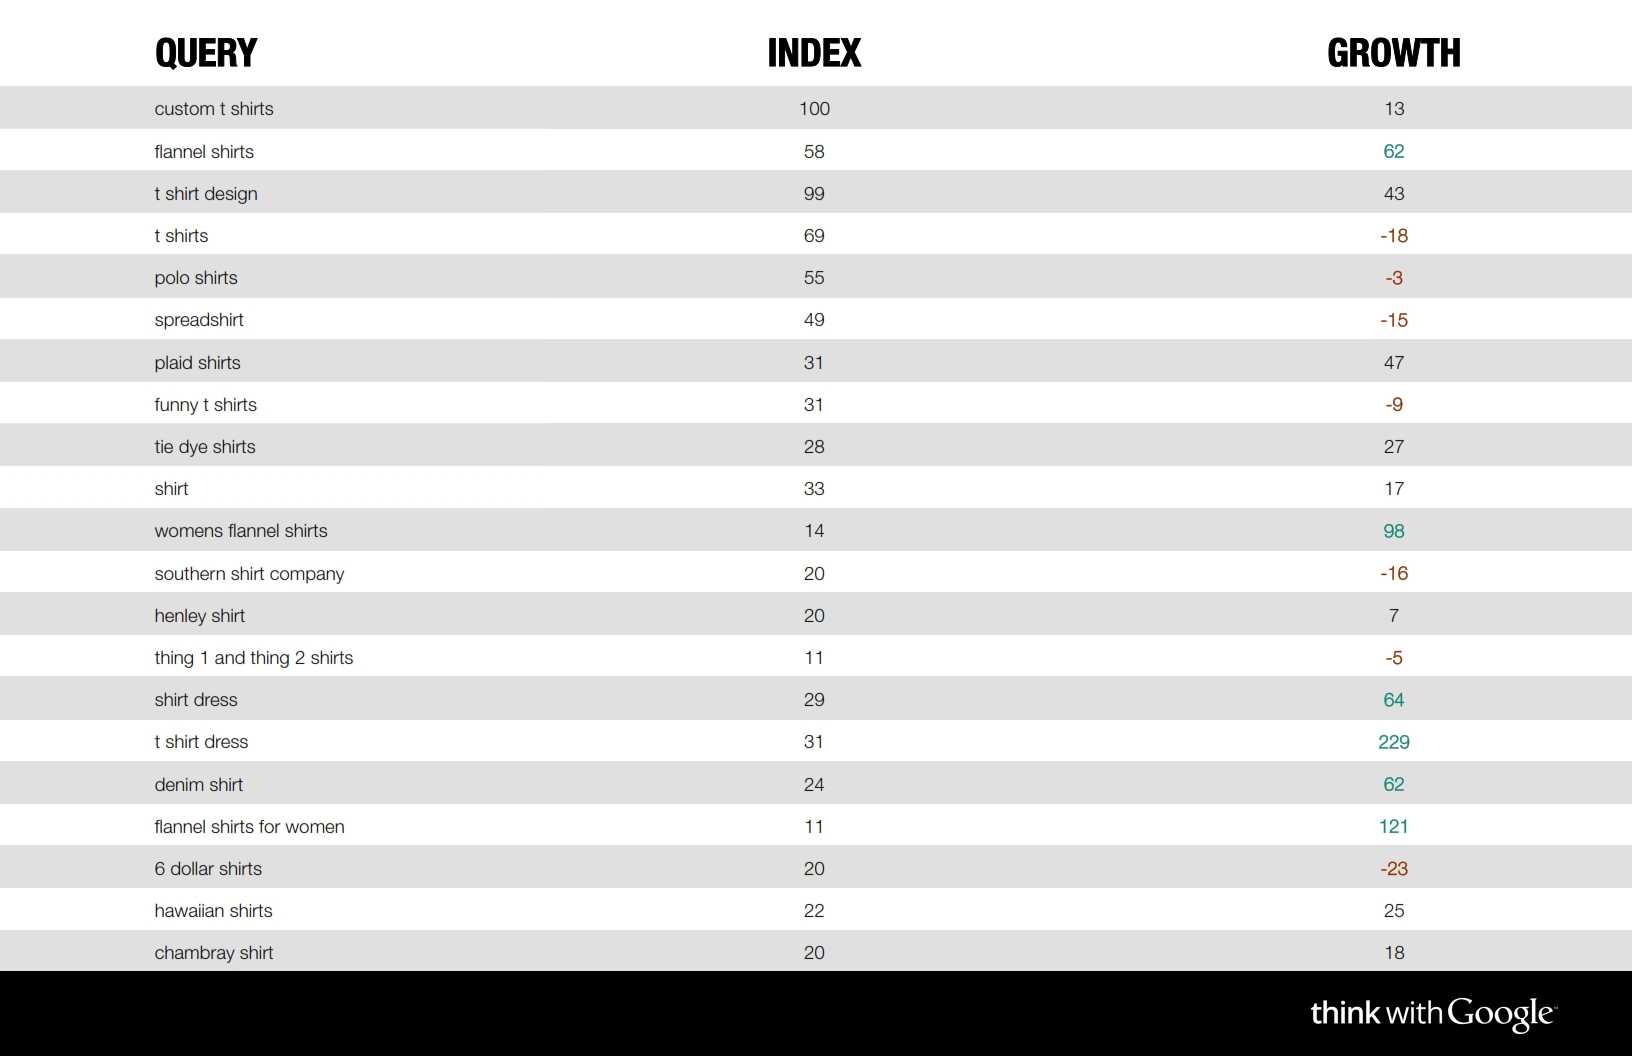Select the flannel shirts row label
This screenshot has height=1056, width=1632.
(x=204, y=152)
